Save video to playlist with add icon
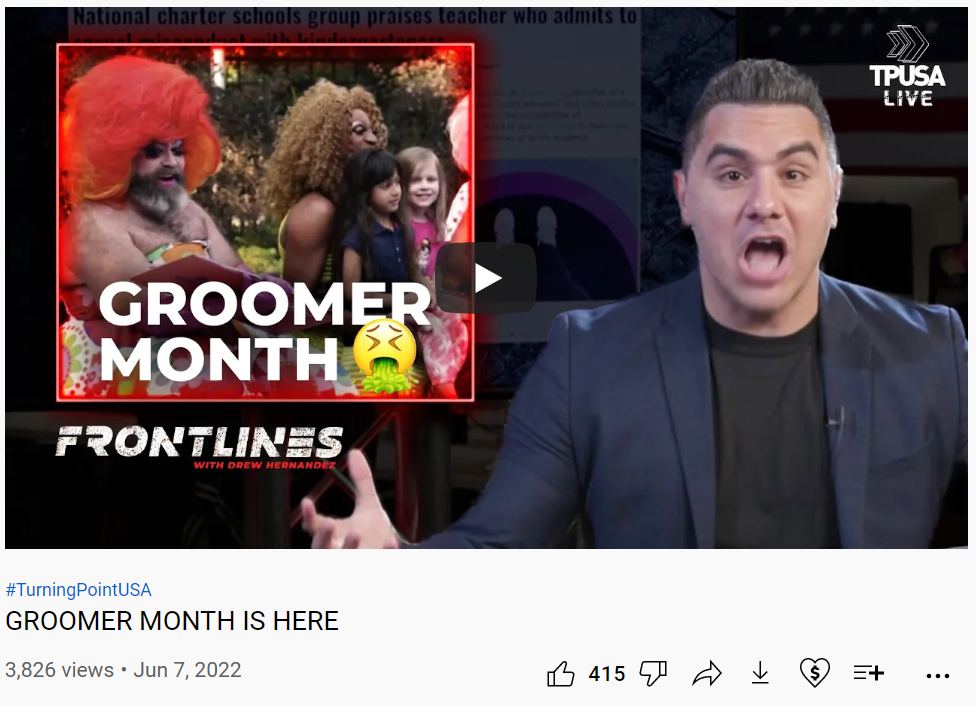Viewport: 976px width, 706px height. (x=868, y=673)
